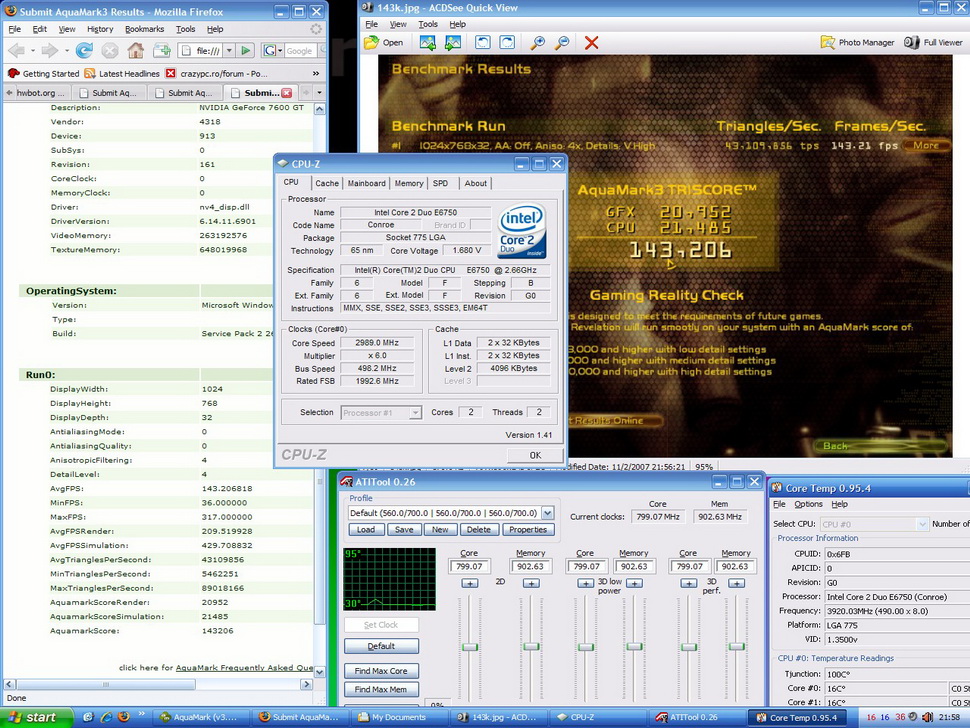Click the 2D Core plus button in ATITool
The width and height of the screenshot is (970, 728).
470,583
